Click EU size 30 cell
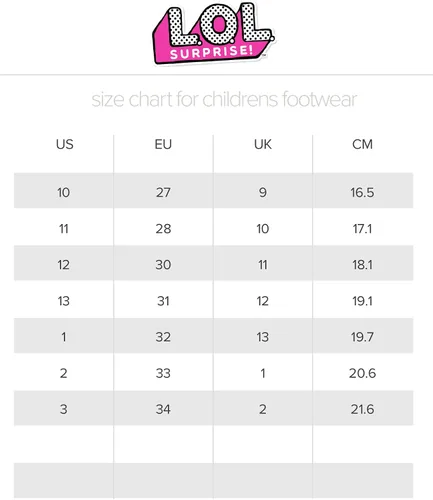 click(163, 265)
